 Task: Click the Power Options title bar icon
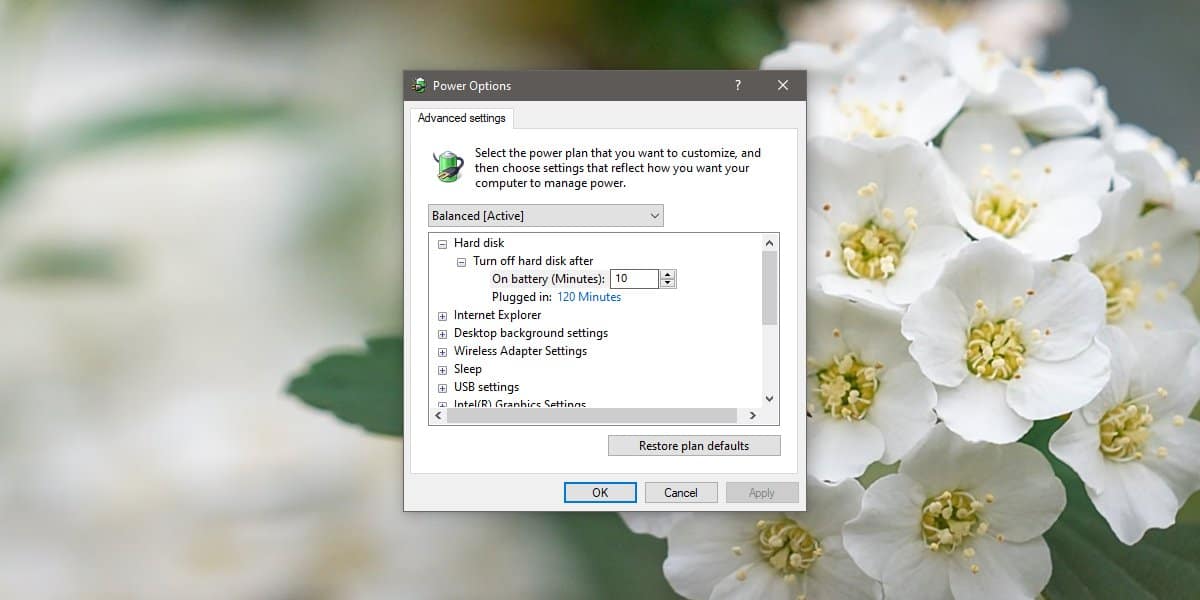coord(420,86)
